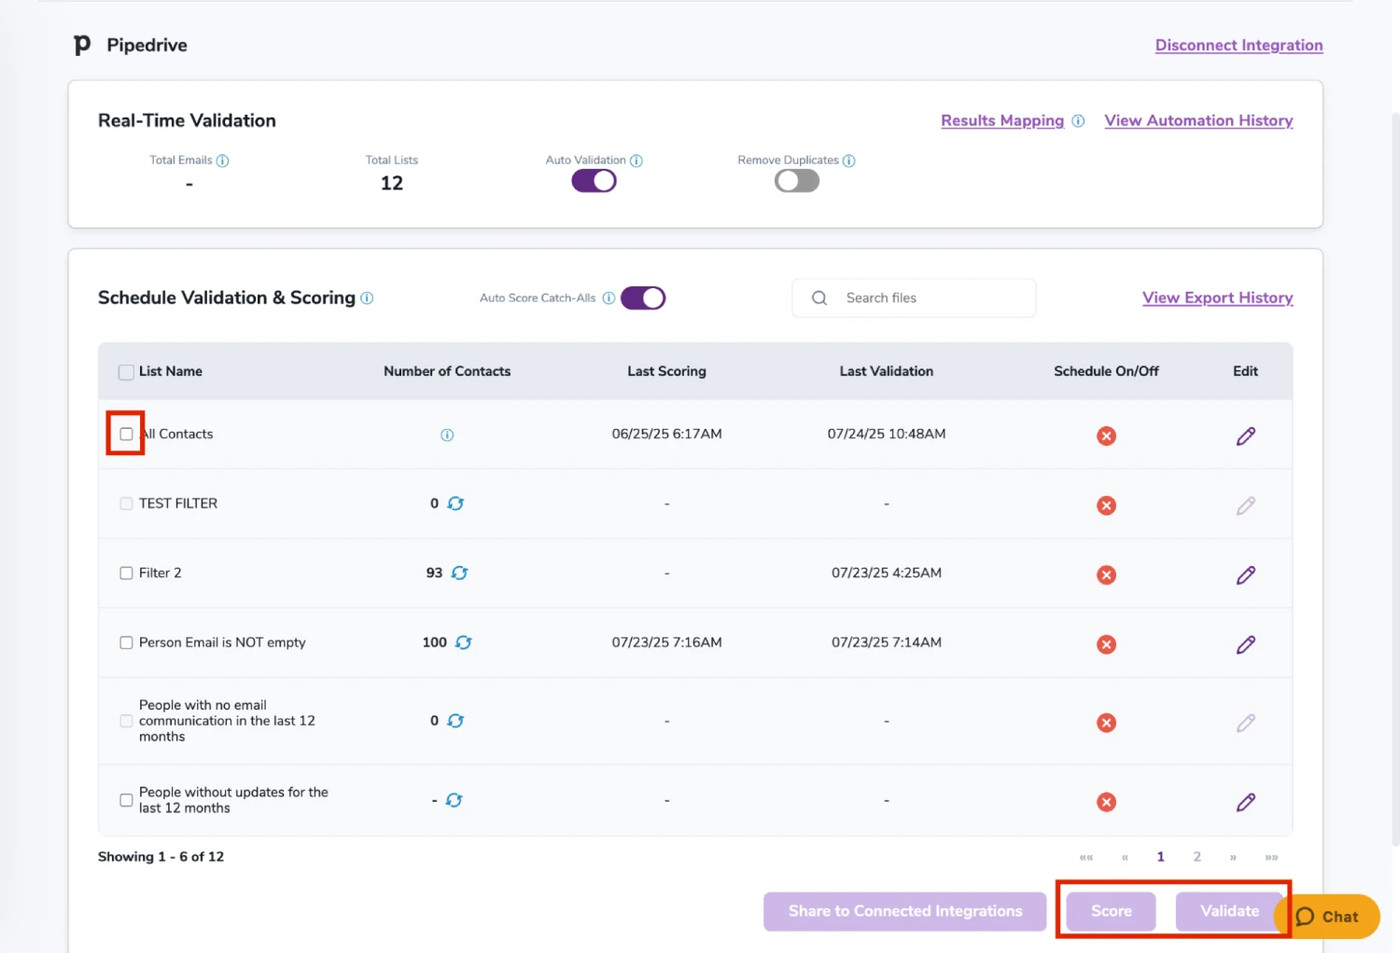Refresh count for People without updates list
This screenshot has width=1400, height=953.
(454, 800)
